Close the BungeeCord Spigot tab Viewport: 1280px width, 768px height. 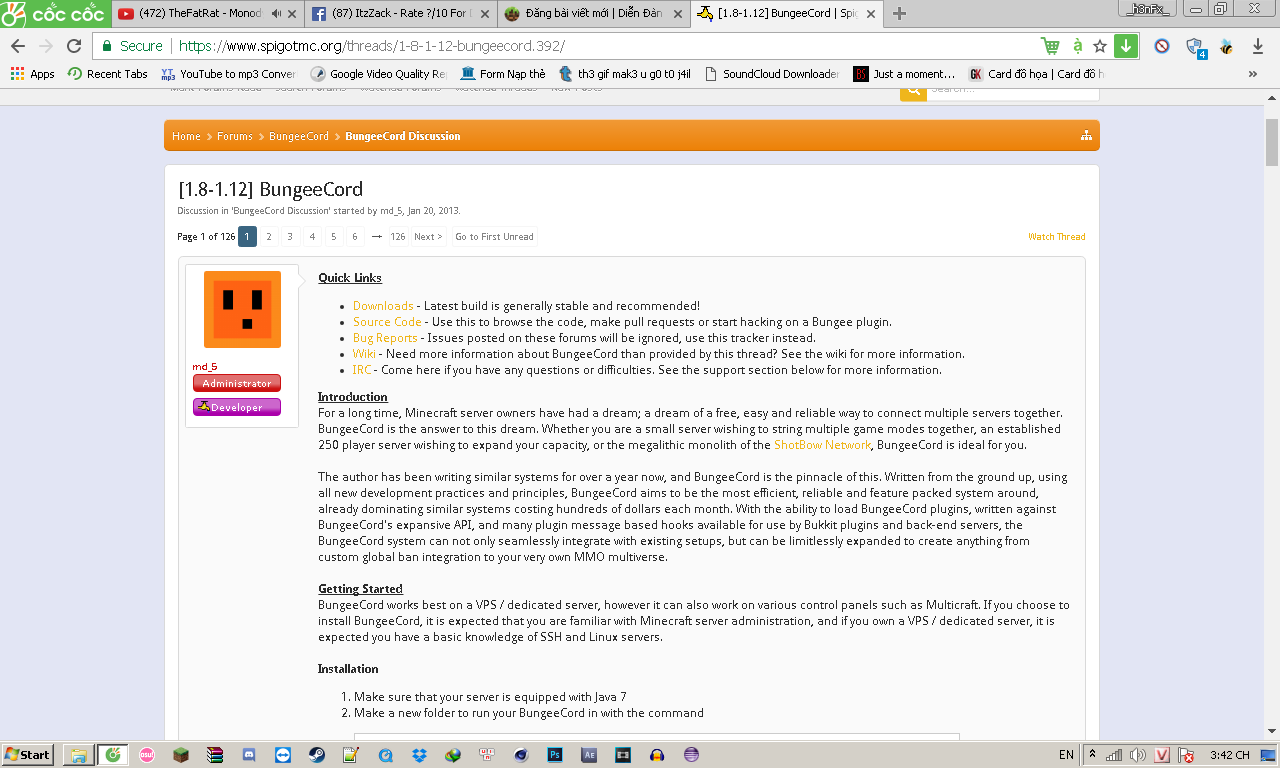tap(871, 14)
